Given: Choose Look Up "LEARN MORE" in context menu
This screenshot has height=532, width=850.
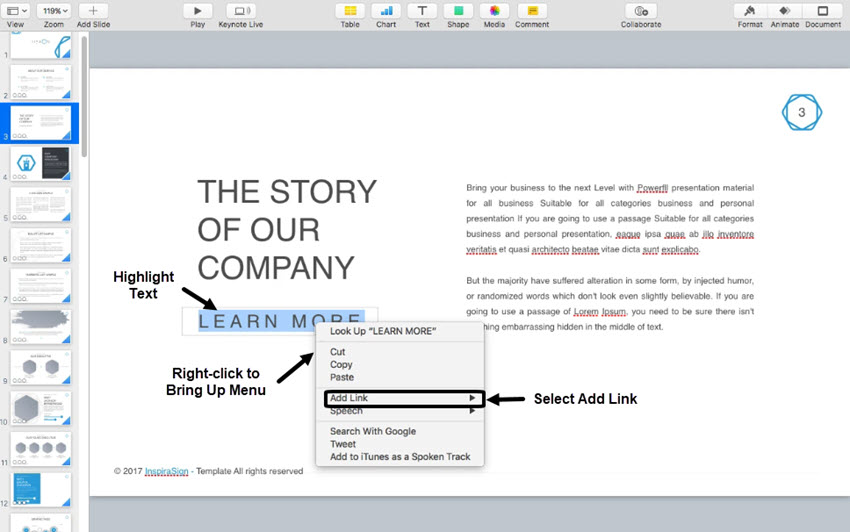Looking at the screenshot, I should tap(400, 331).
